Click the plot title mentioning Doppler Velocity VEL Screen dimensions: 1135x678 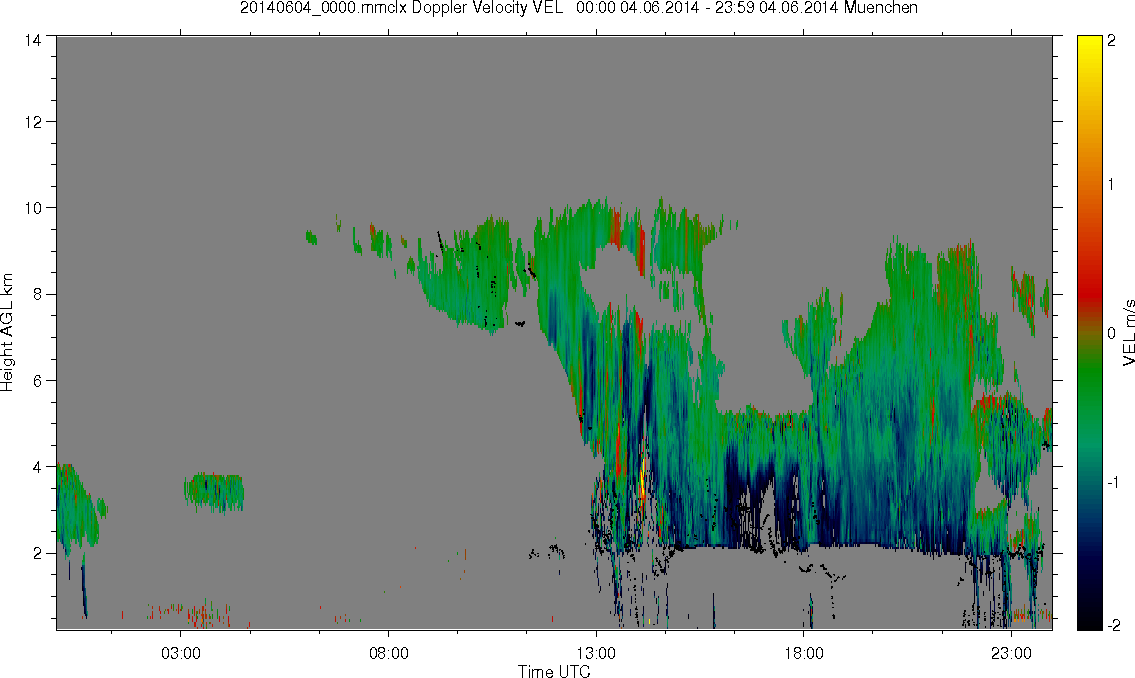pos(578,8)
